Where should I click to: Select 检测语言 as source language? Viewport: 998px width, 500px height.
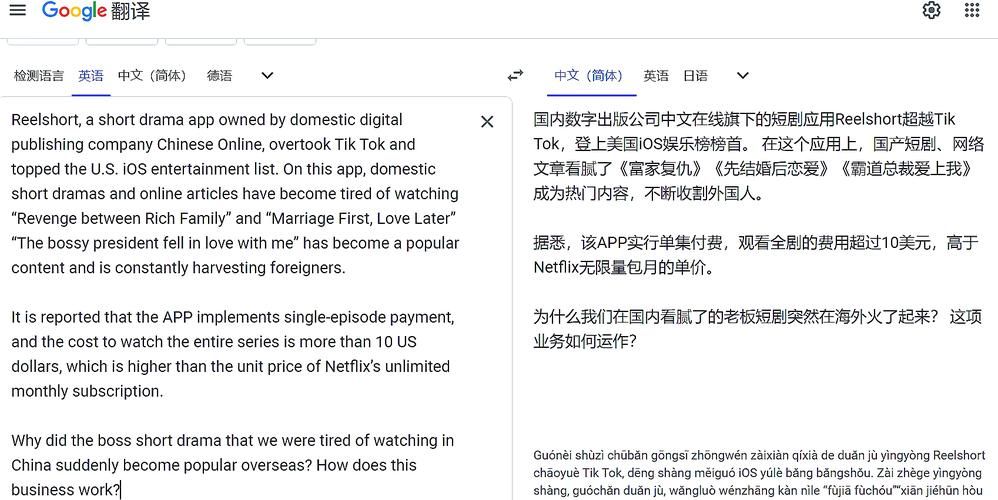tap(39, 76)
